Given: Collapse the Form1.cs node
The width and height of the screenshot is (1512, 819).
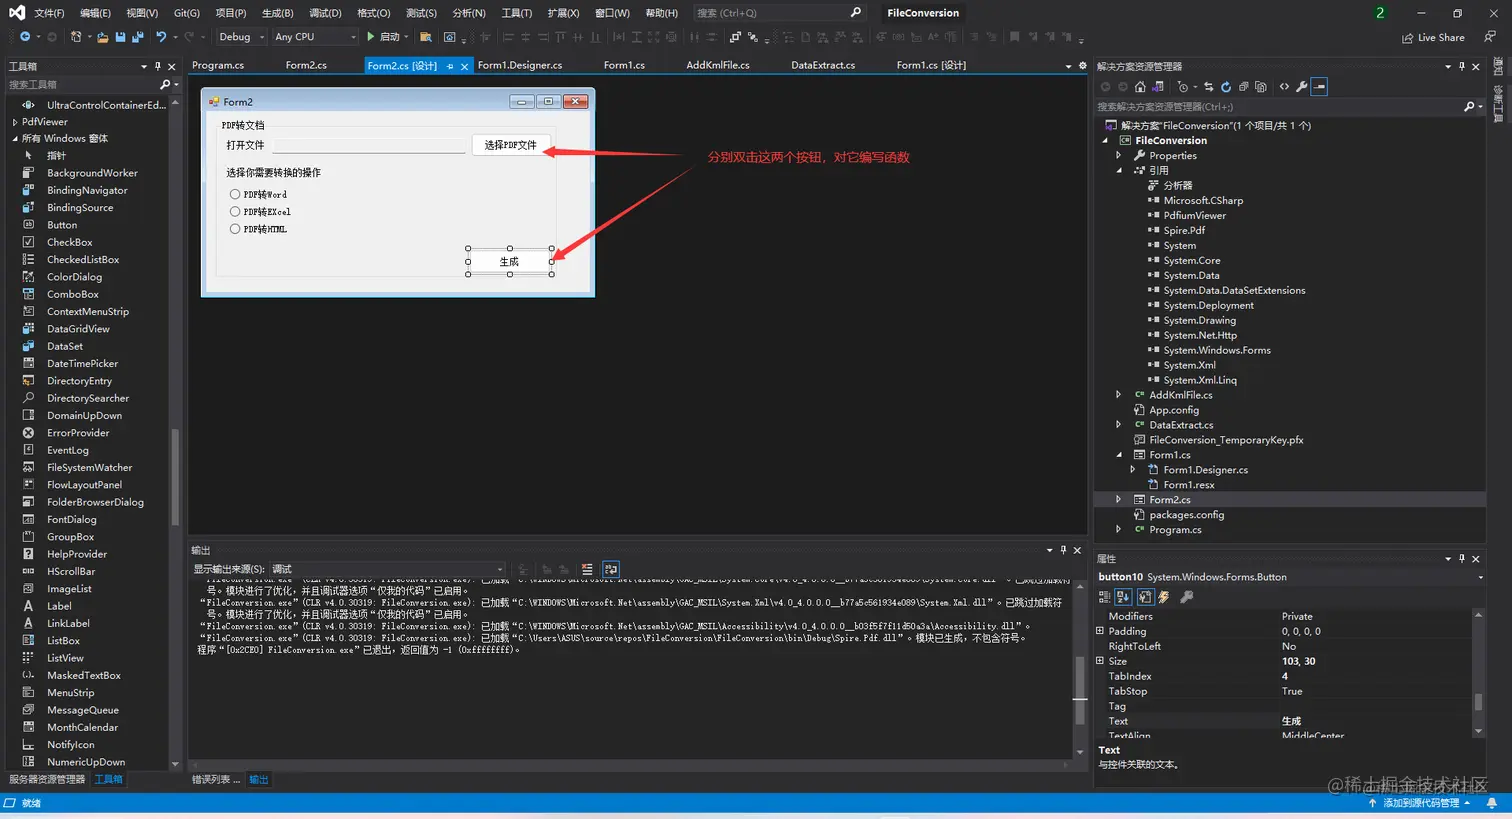Looking at the screenshot, I should pos(1119,455).
